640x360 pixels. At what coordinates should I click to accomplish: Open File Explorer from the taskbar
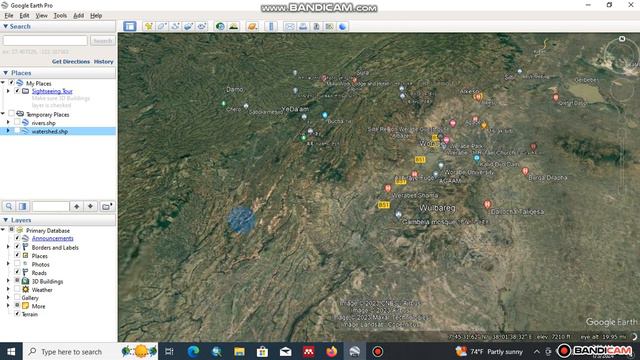click(239, 351)
